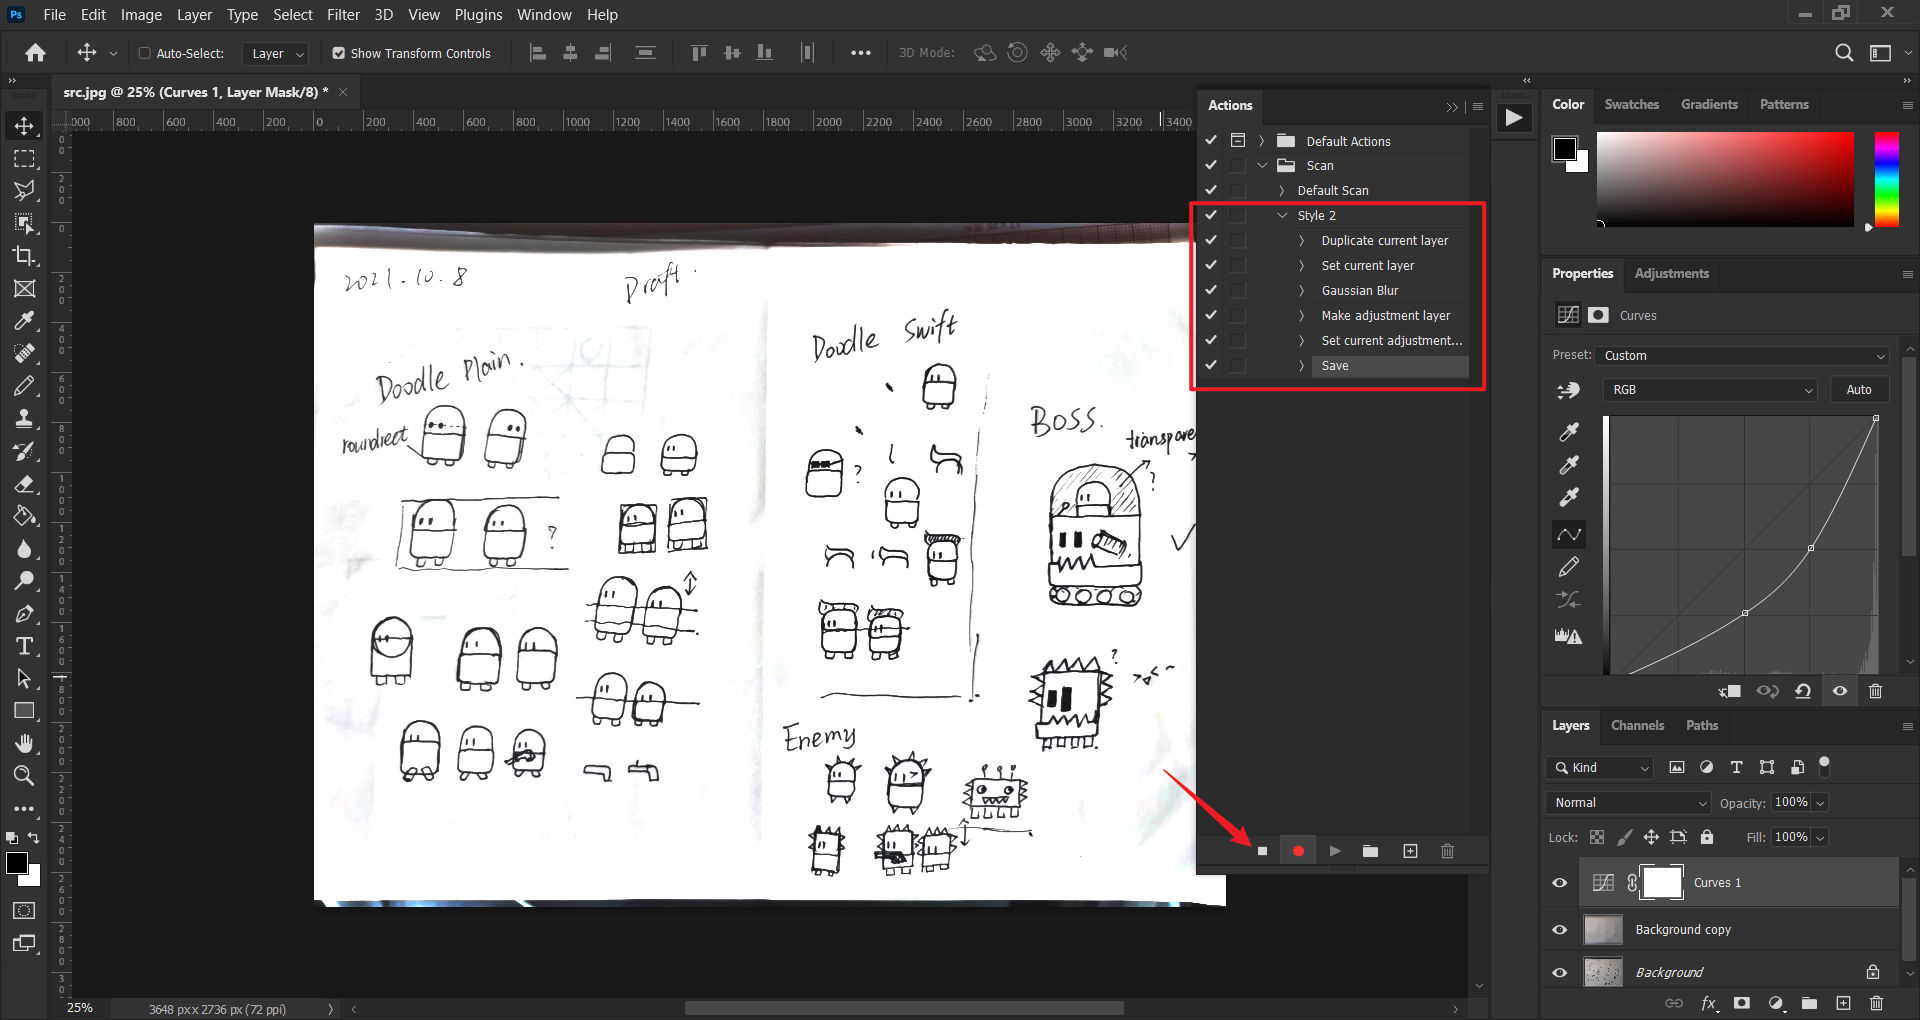This screenshot has width=1920, height=1020.
Task: Select the Gaussian Blur action step
Action: 1359,291
